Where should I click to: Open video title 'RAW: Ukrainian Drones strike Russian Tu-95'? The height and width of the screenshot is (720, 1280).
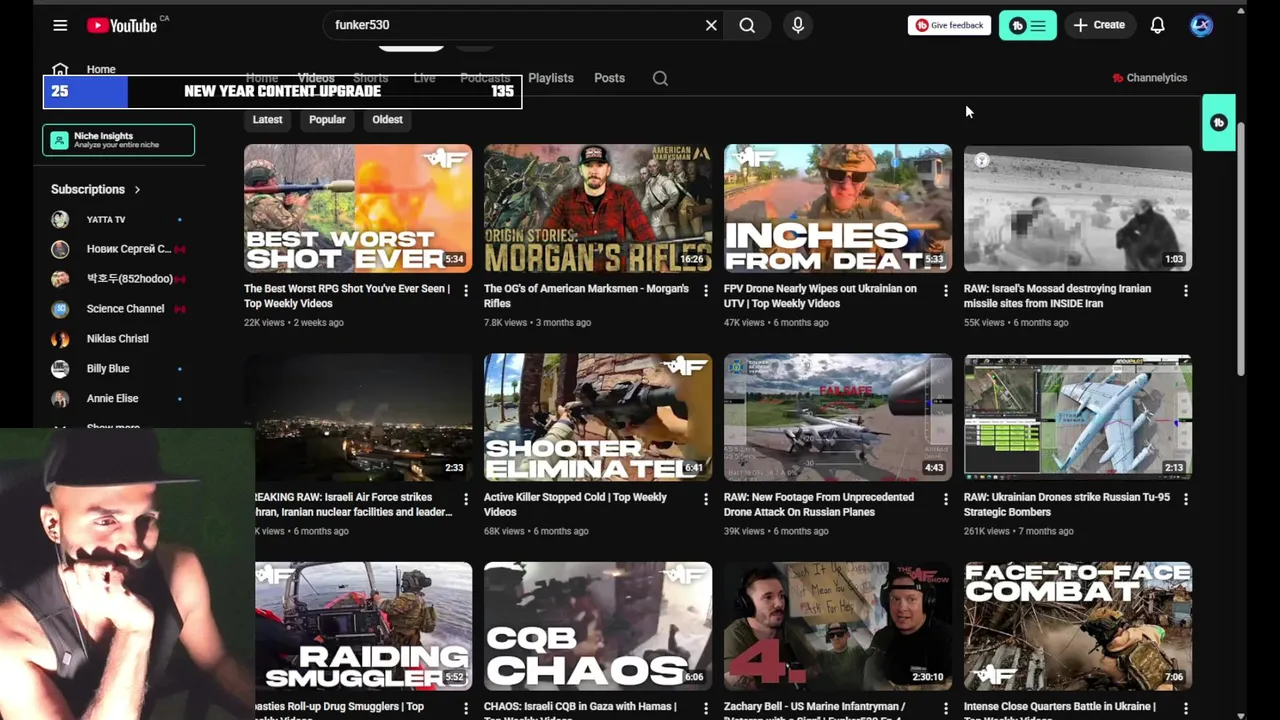(1067, 504)
